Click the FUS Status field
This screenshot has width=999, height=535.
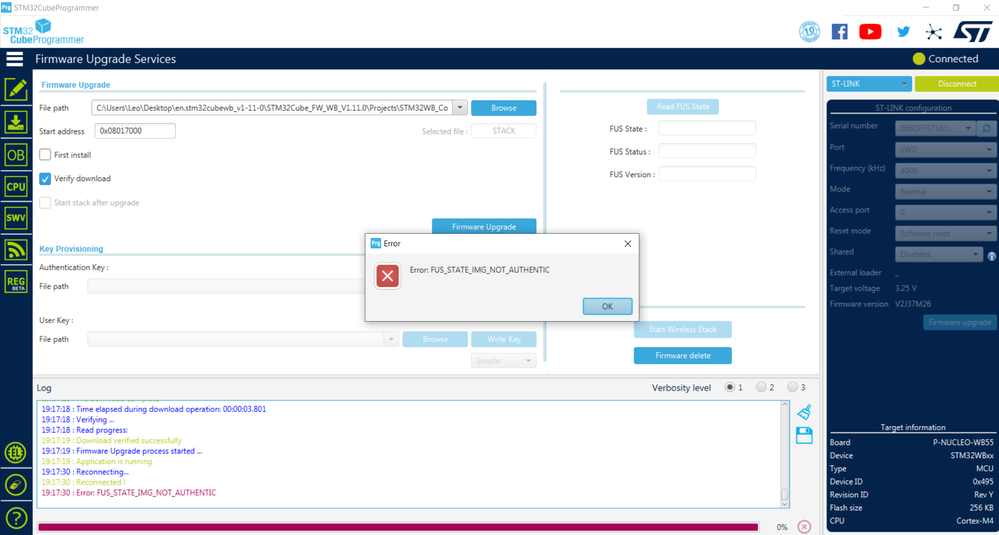(x=707, y=151)
